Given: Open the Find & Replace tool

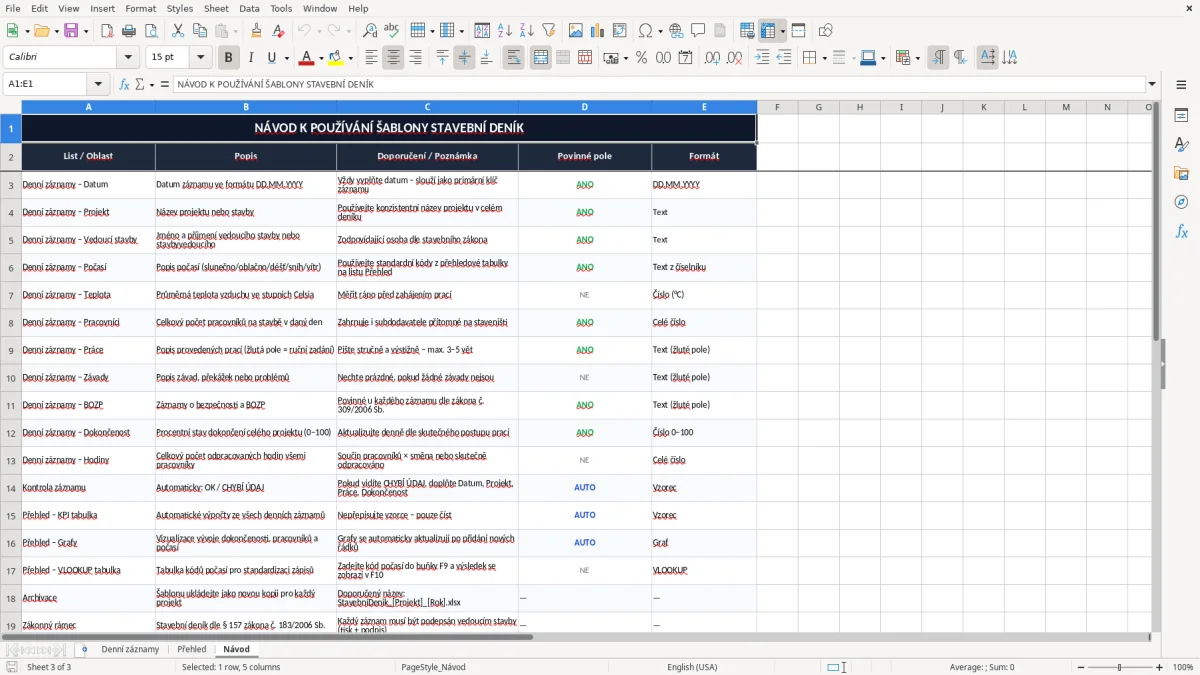Looking at the screenshot, I should (x=370, y=31).
